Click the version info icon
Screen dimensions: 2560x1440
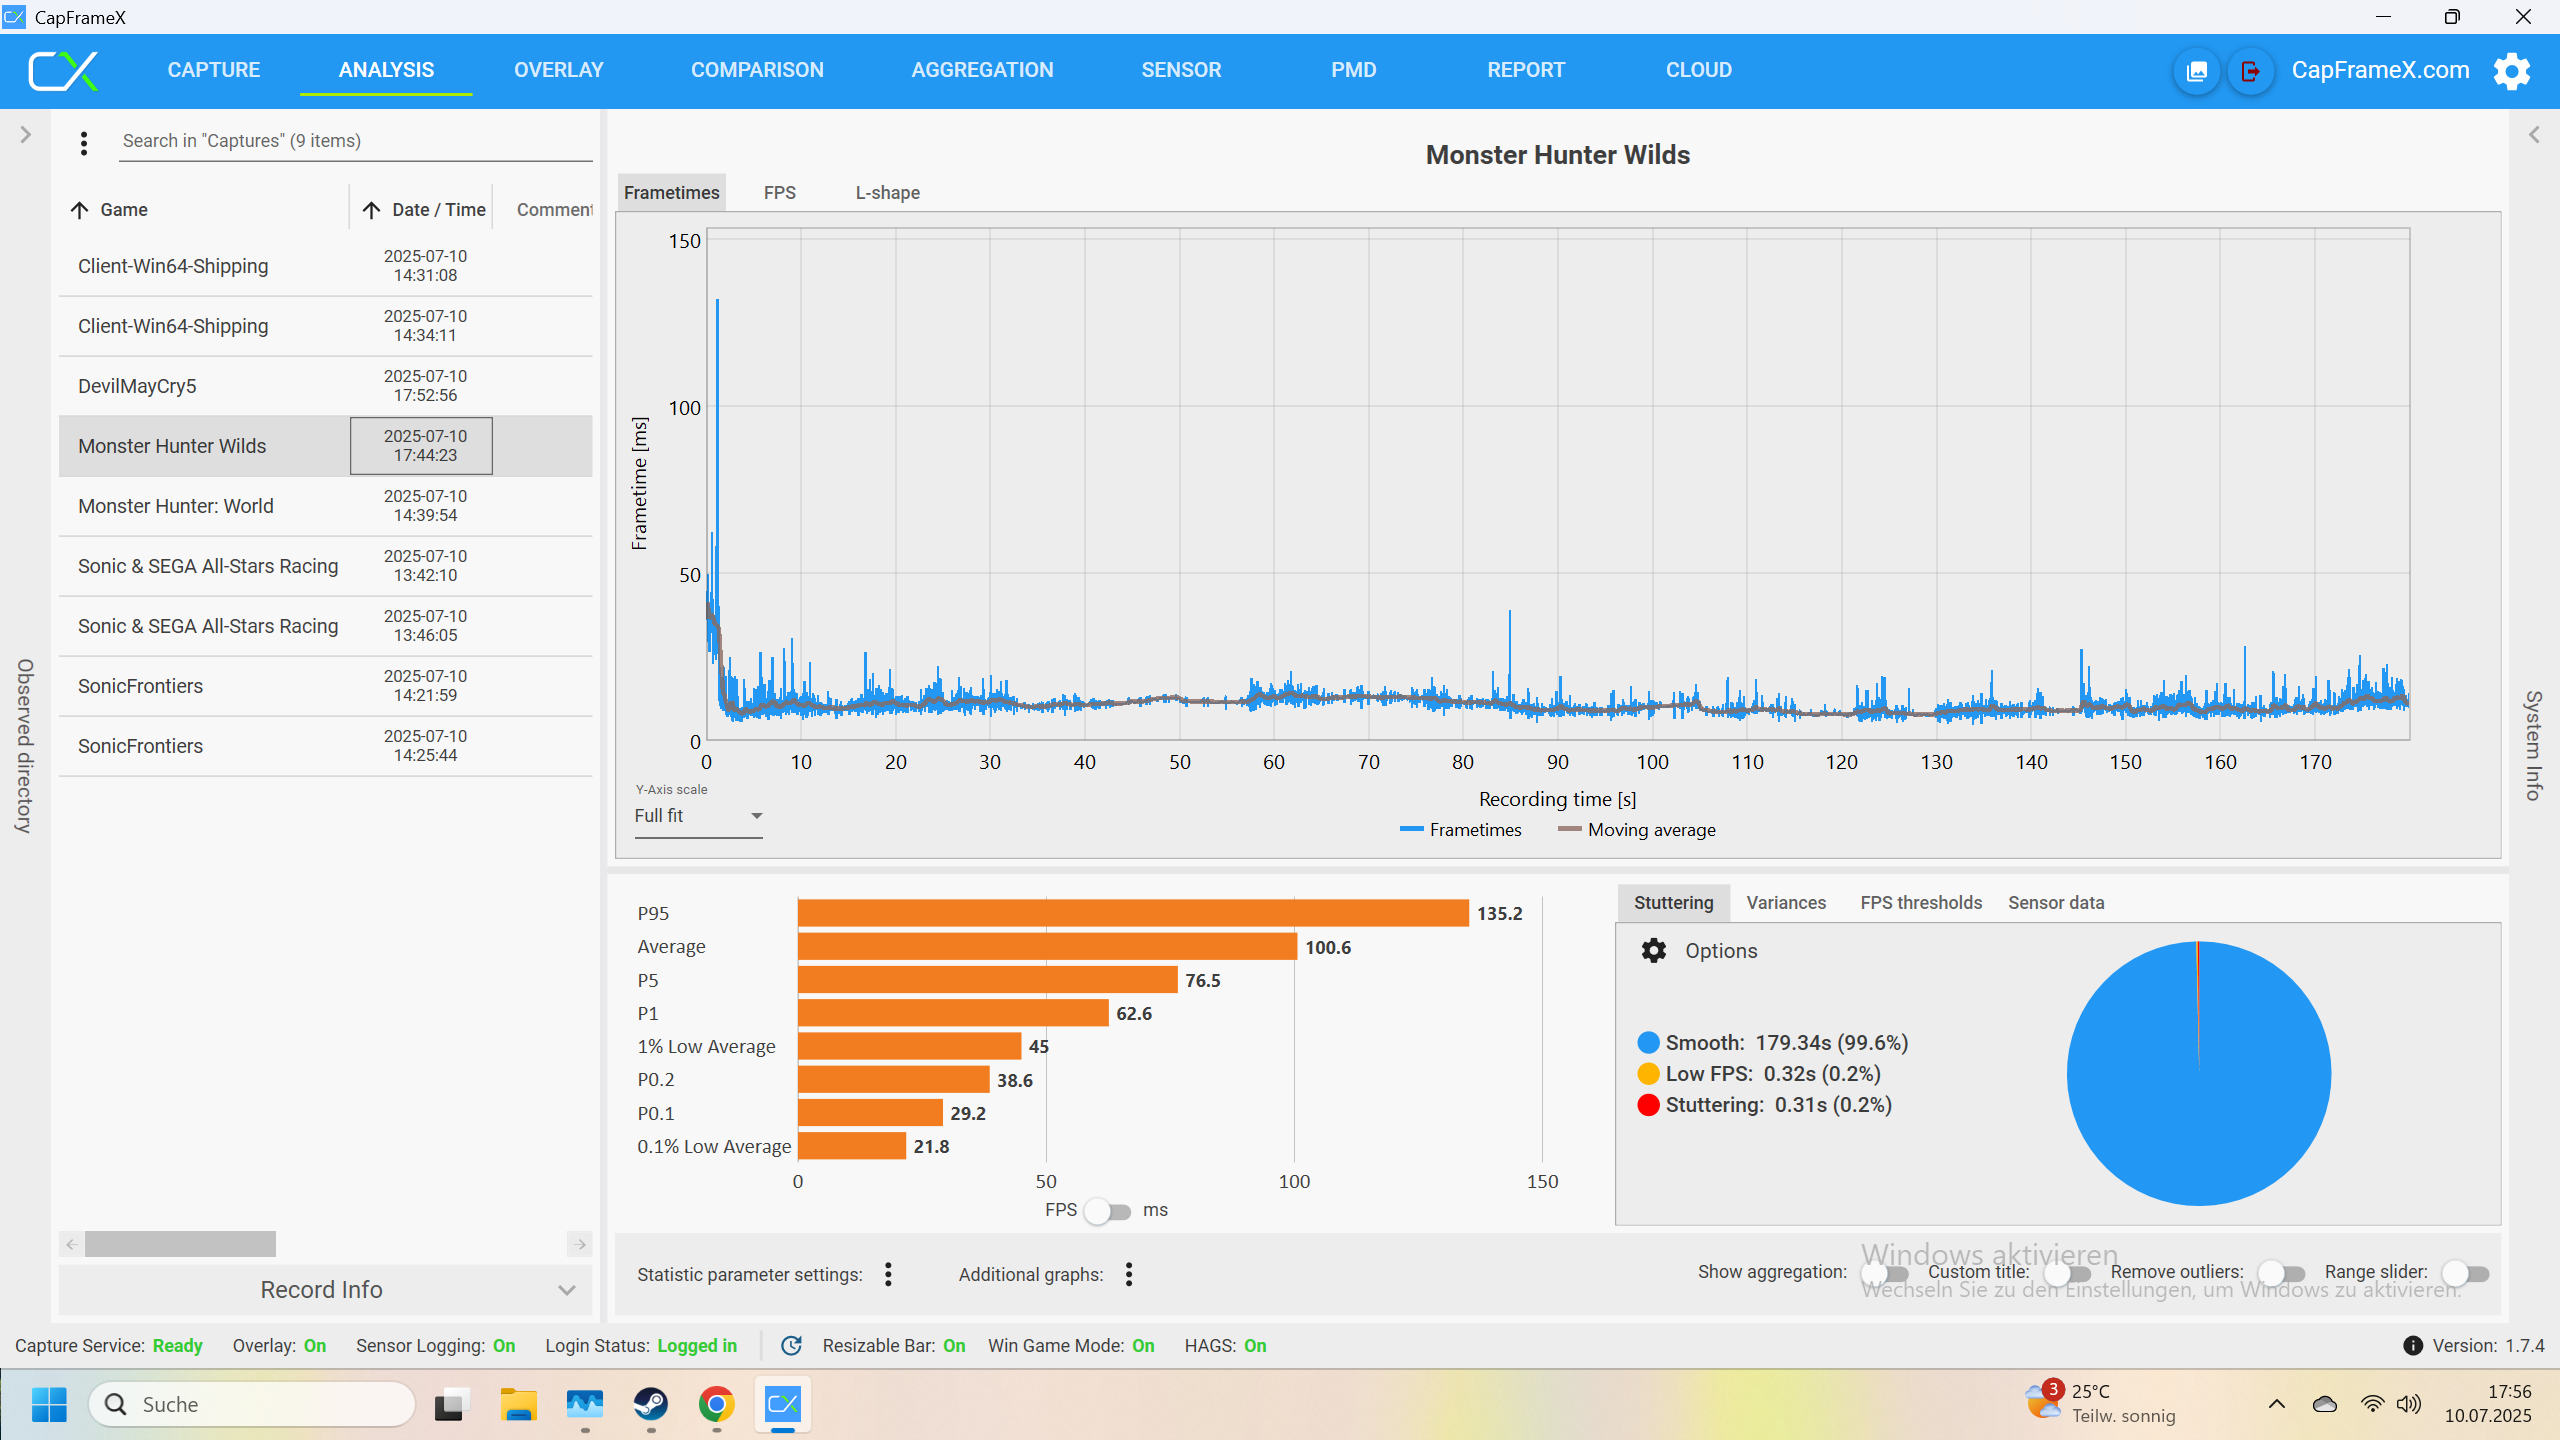coord(2412,1346)
